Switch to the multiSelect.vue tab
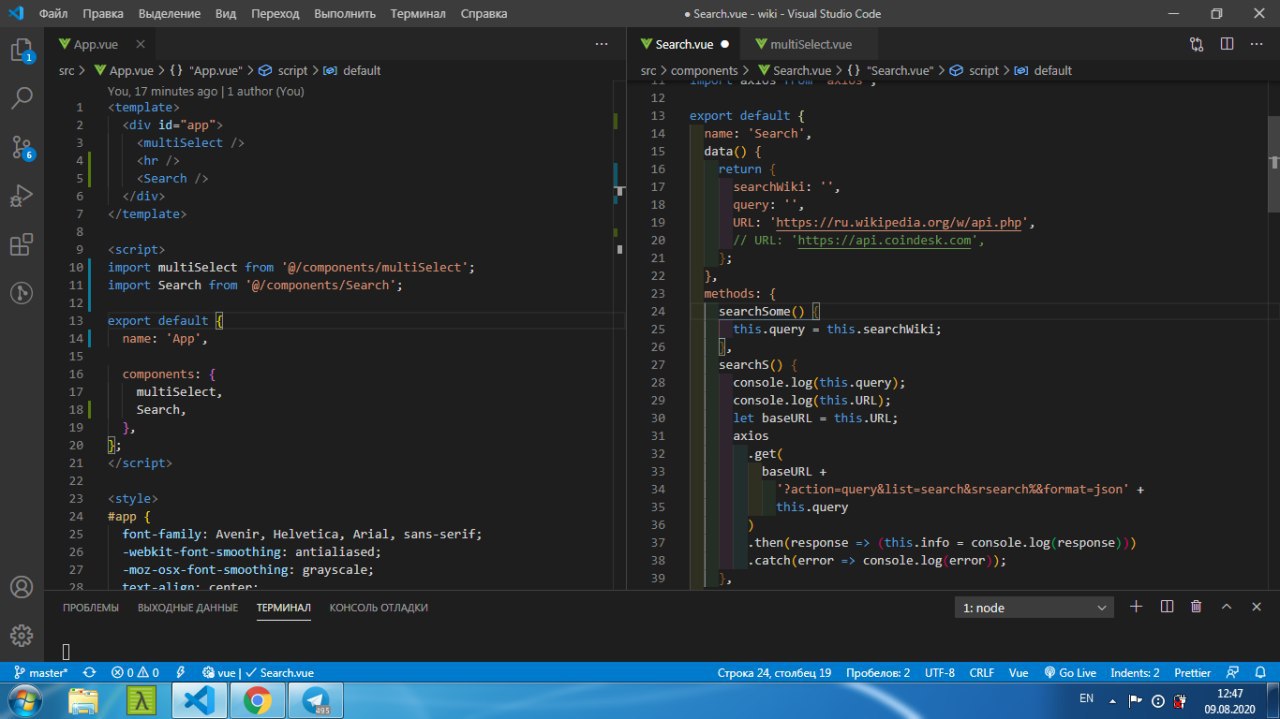 [809, 44]
